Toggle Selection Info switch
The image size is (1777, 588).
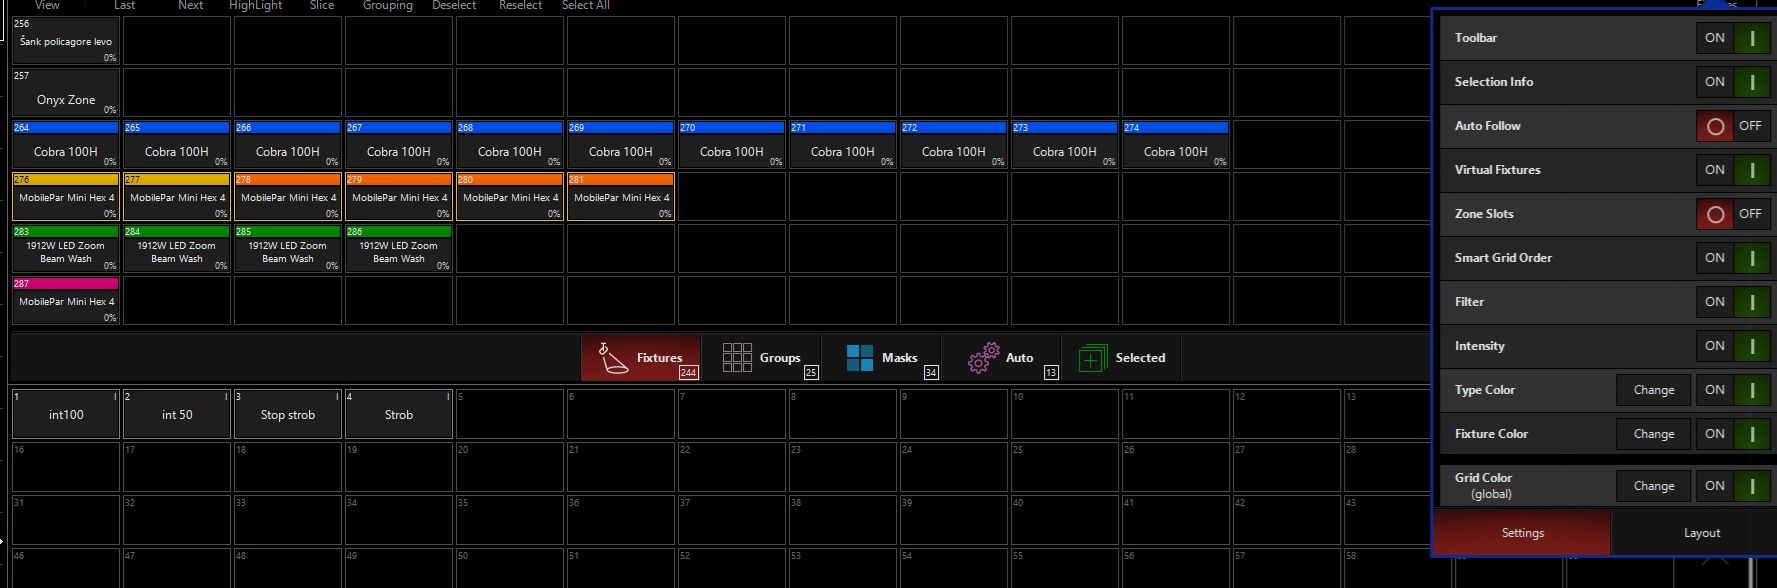click(1733, 82)
